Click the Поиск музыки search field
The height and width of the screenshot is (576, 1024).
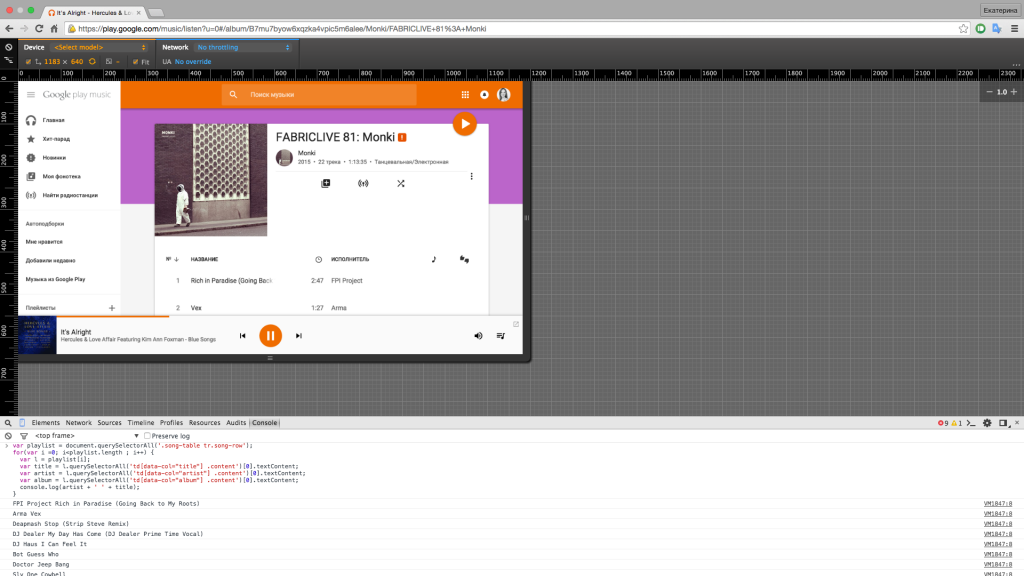[330, 95]
